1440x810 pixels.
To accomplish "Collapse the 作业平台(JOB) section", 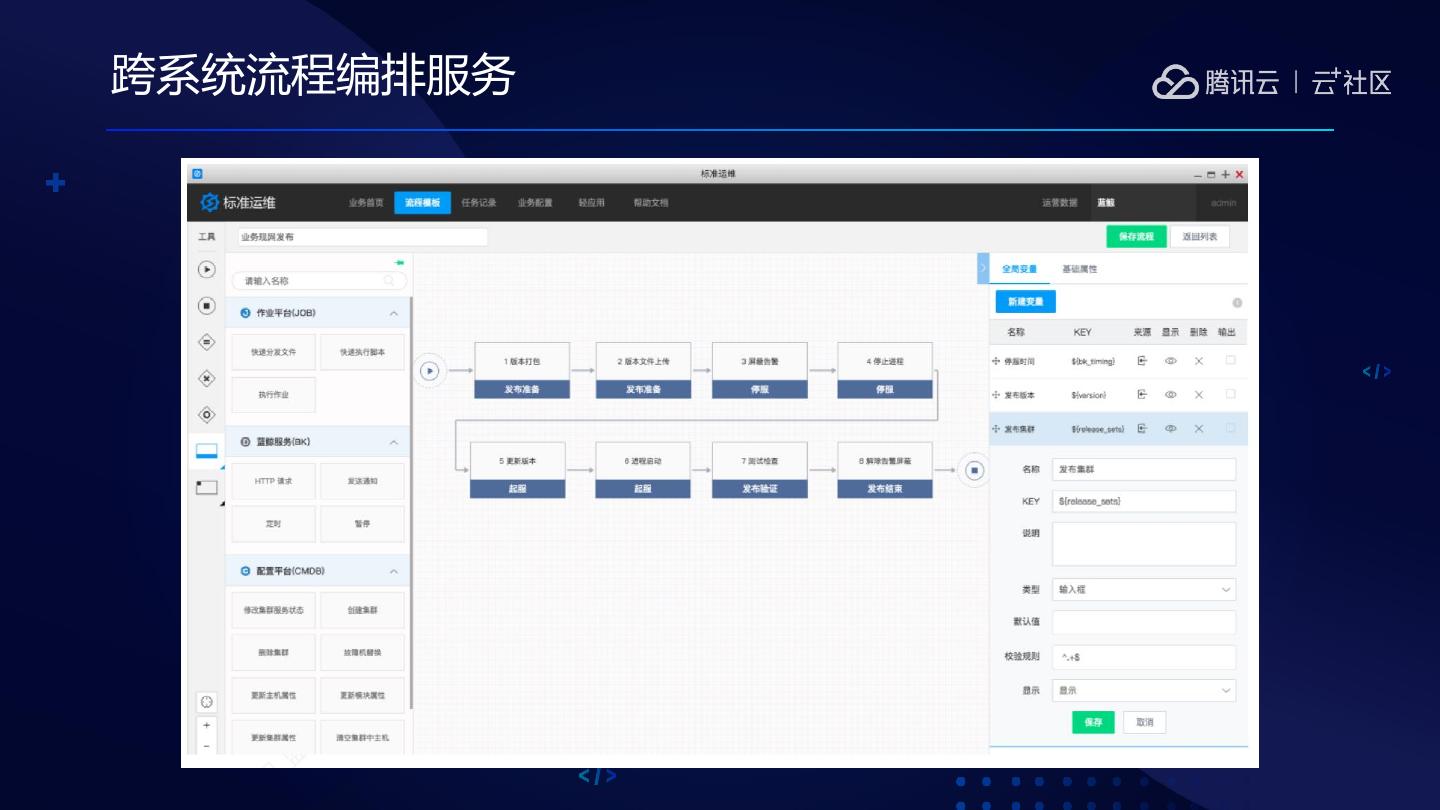I will (393, 313).
